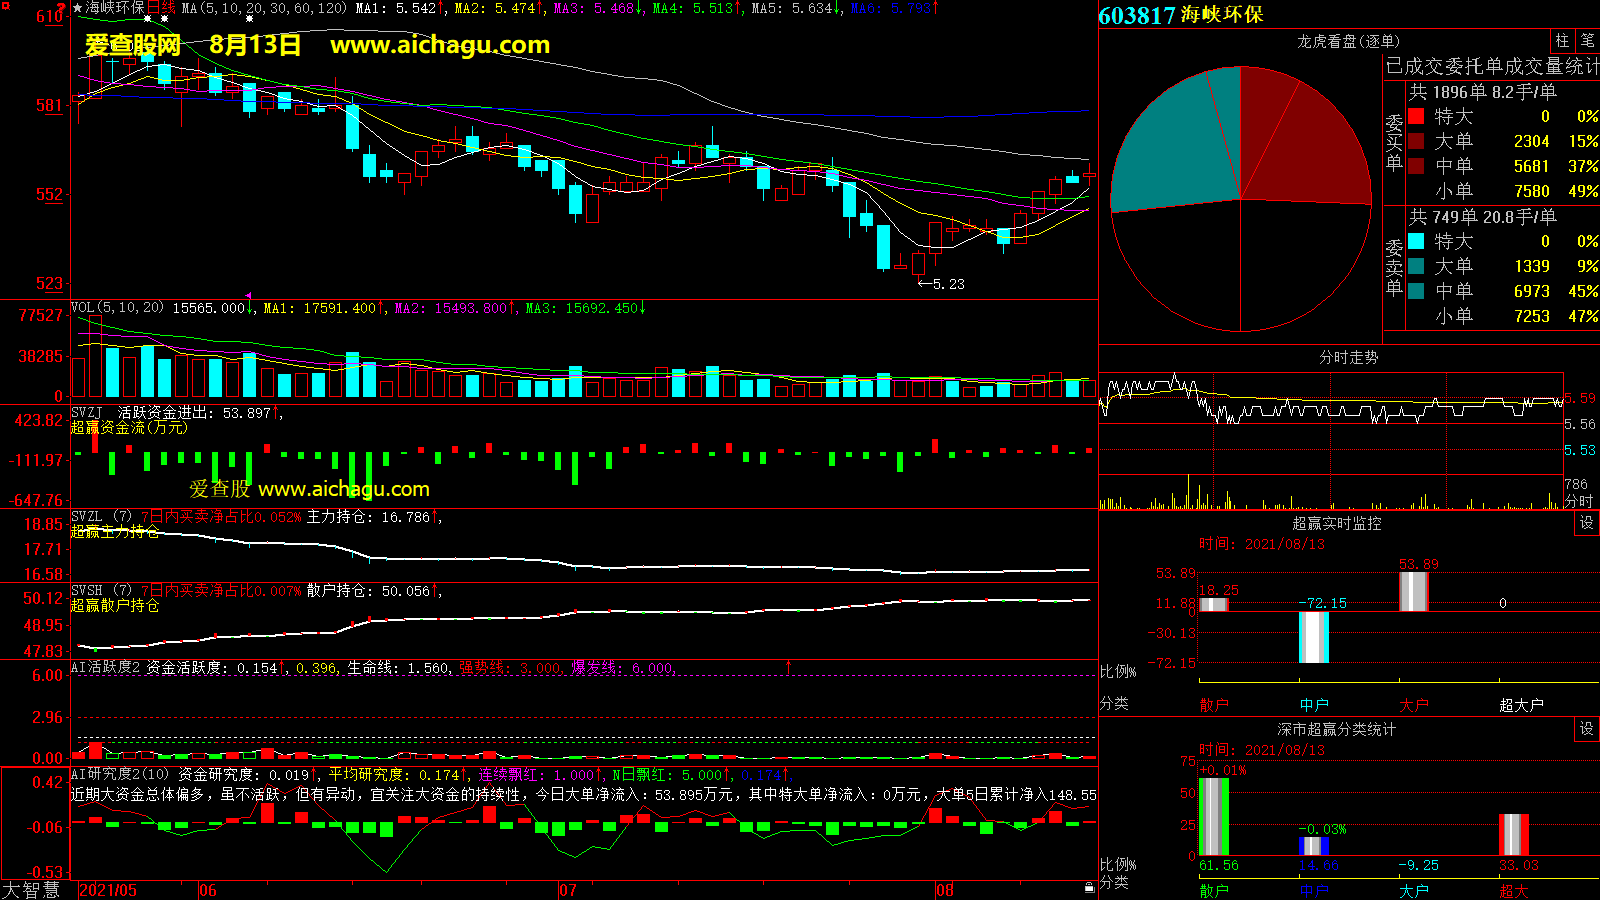Screen dimensions: 1600x900
Task: Select the 龙虎看盘(逐单) panel title
Action: click(x=1348, y=41)
